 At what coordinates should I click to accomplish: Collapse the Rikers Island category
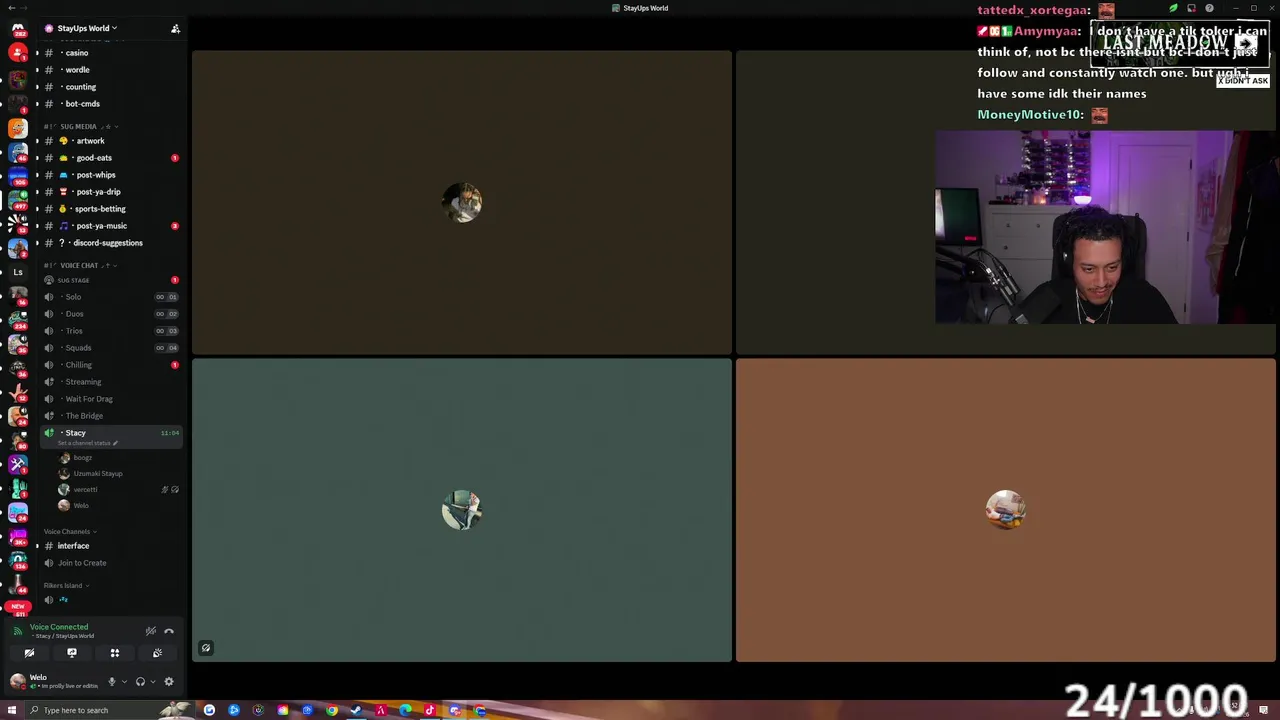(x=65, y=586)
